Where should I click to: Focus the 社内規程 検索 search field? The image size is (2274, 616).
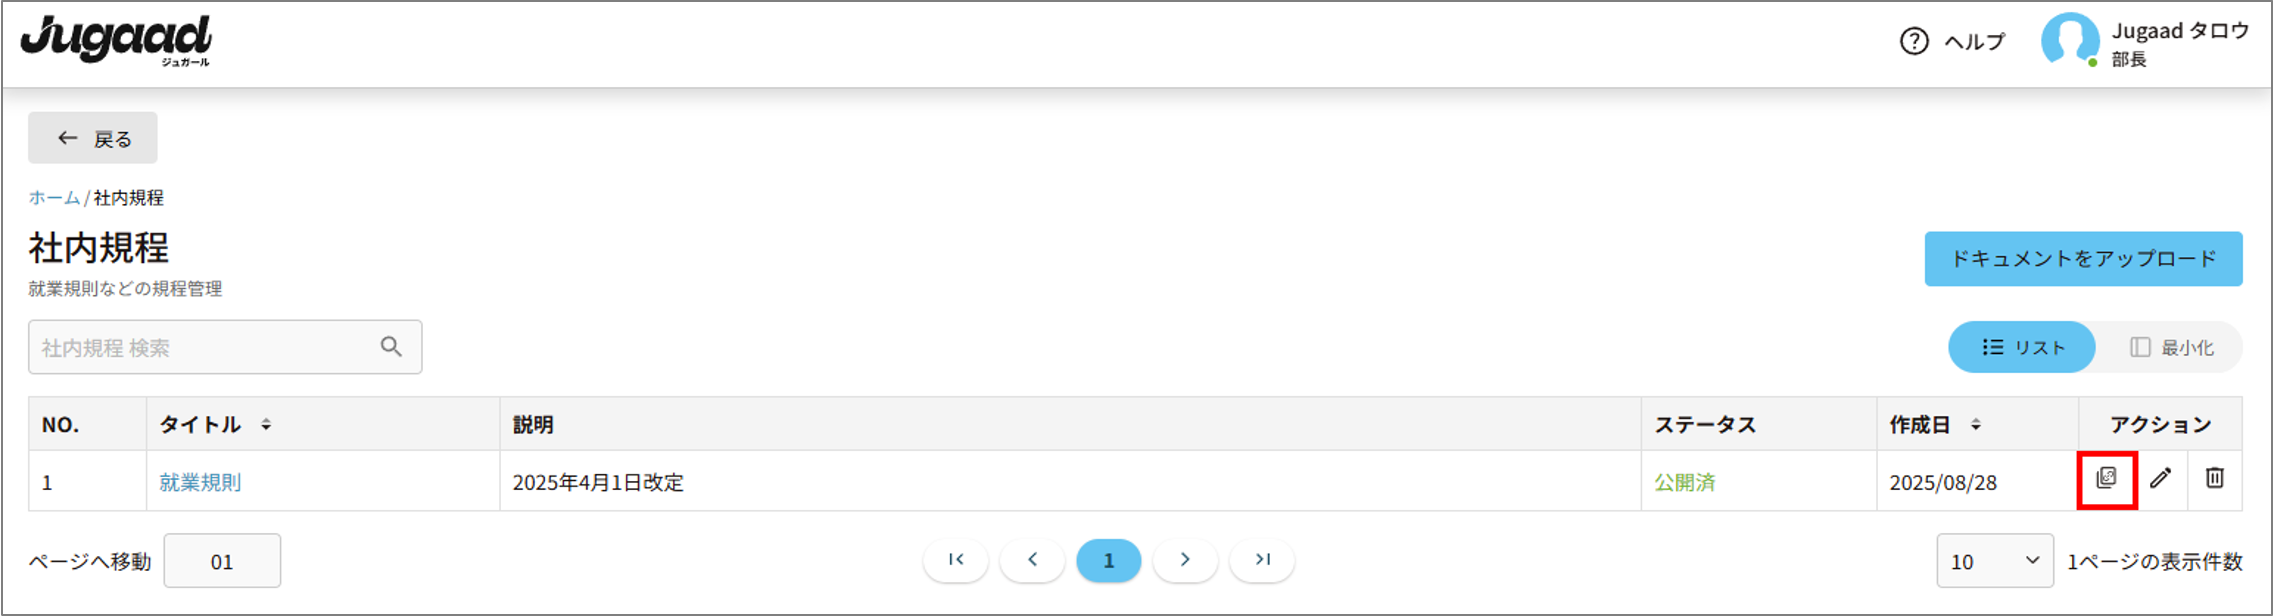[x=225, y=347]
